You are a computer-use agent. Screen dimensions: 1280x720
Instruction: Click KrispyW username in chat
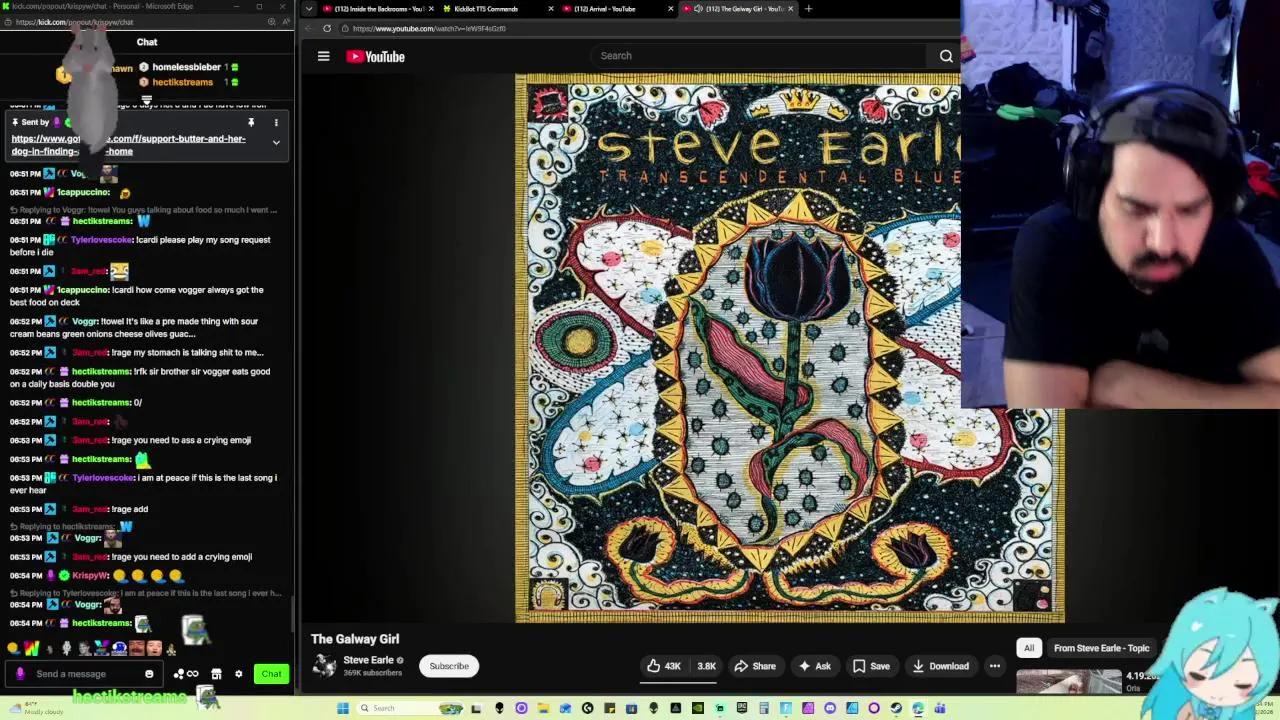[90, 576]
